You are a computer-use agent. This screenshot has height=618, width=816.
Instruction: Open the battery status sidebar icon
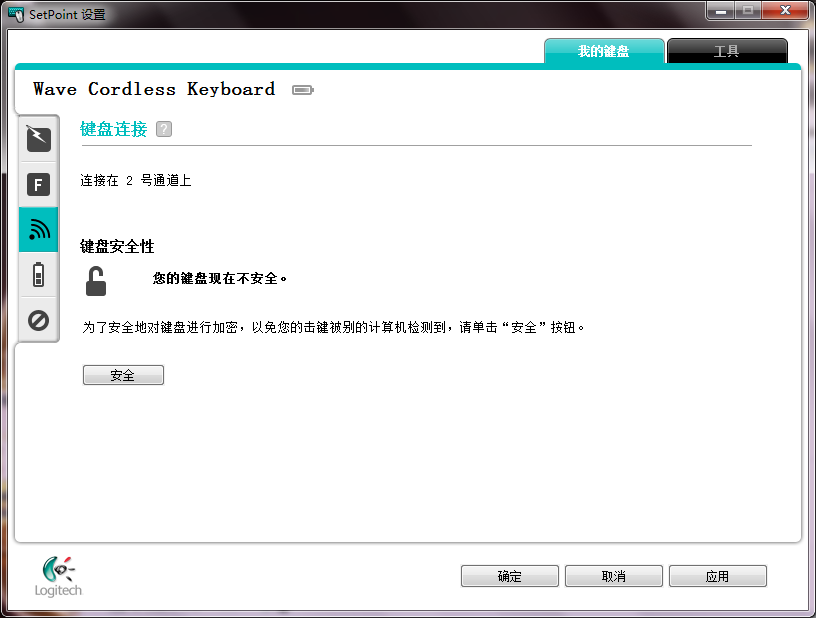[x=39, y=275]
